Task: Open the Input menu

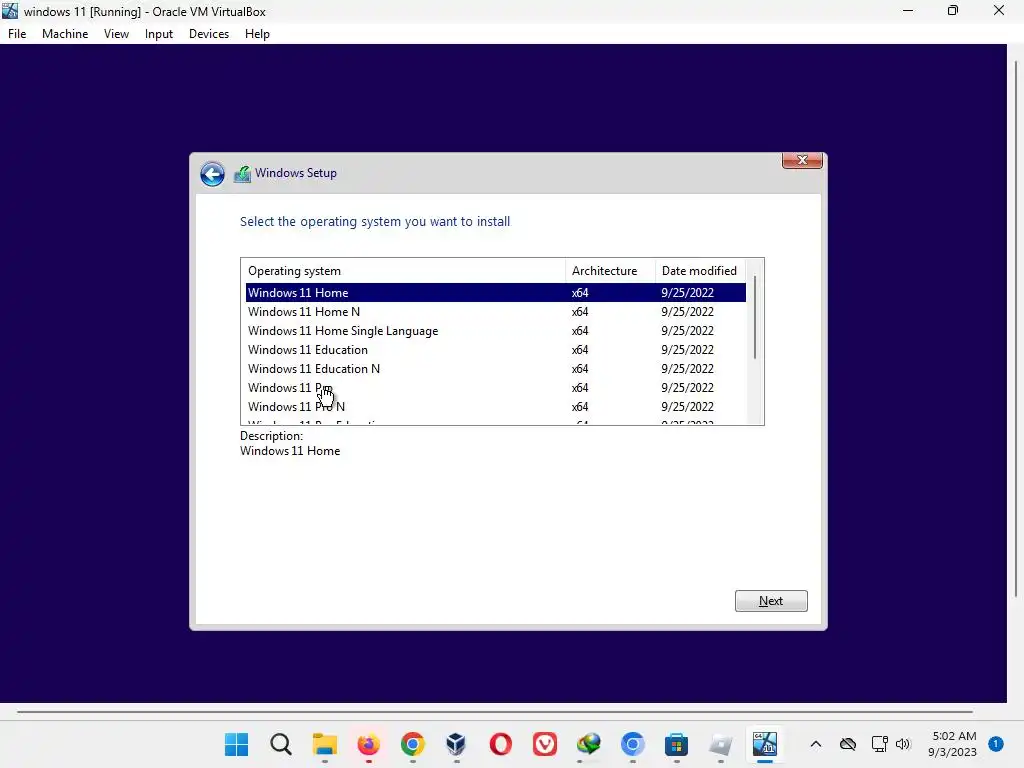Action: click(x=159, y=34)
